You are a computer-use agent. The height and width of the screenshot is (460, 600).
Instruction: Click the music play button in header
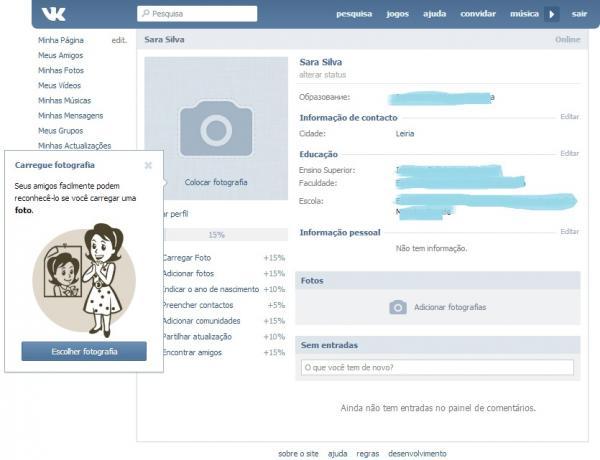553,14
